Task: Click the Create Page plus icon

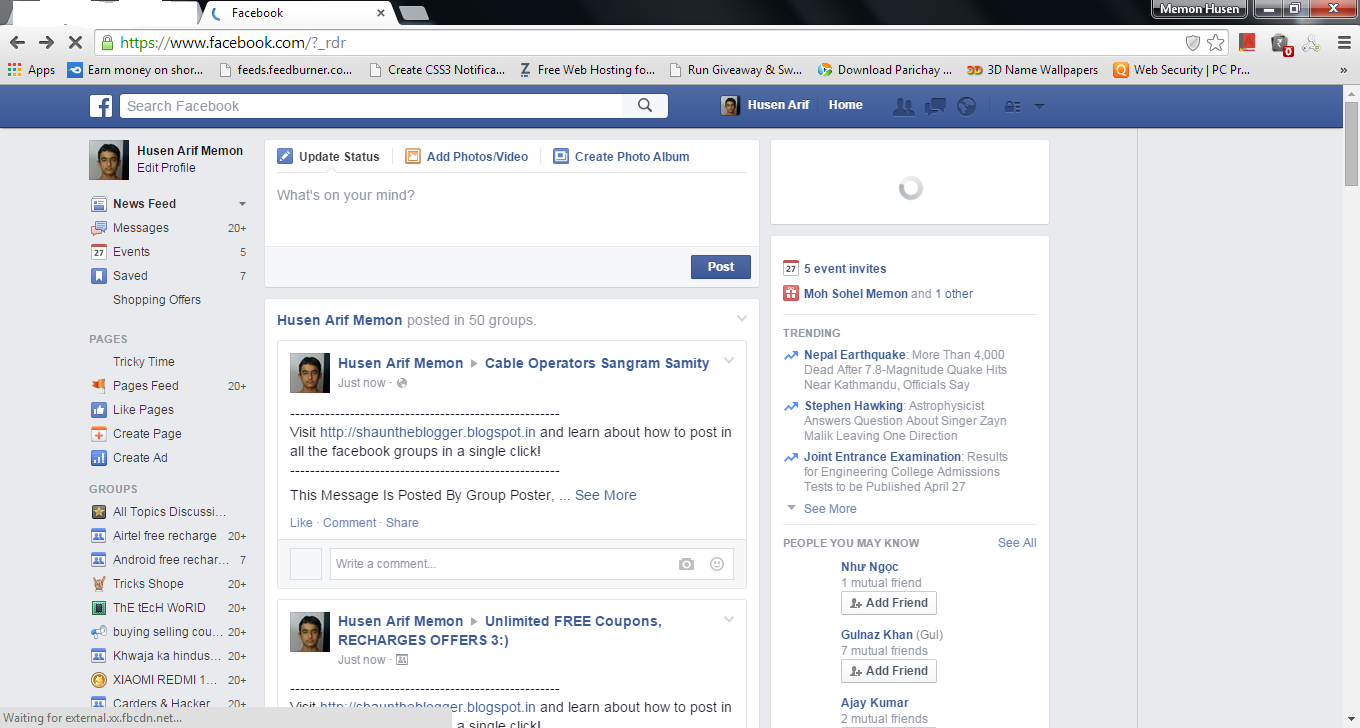Action: [99, 434]
